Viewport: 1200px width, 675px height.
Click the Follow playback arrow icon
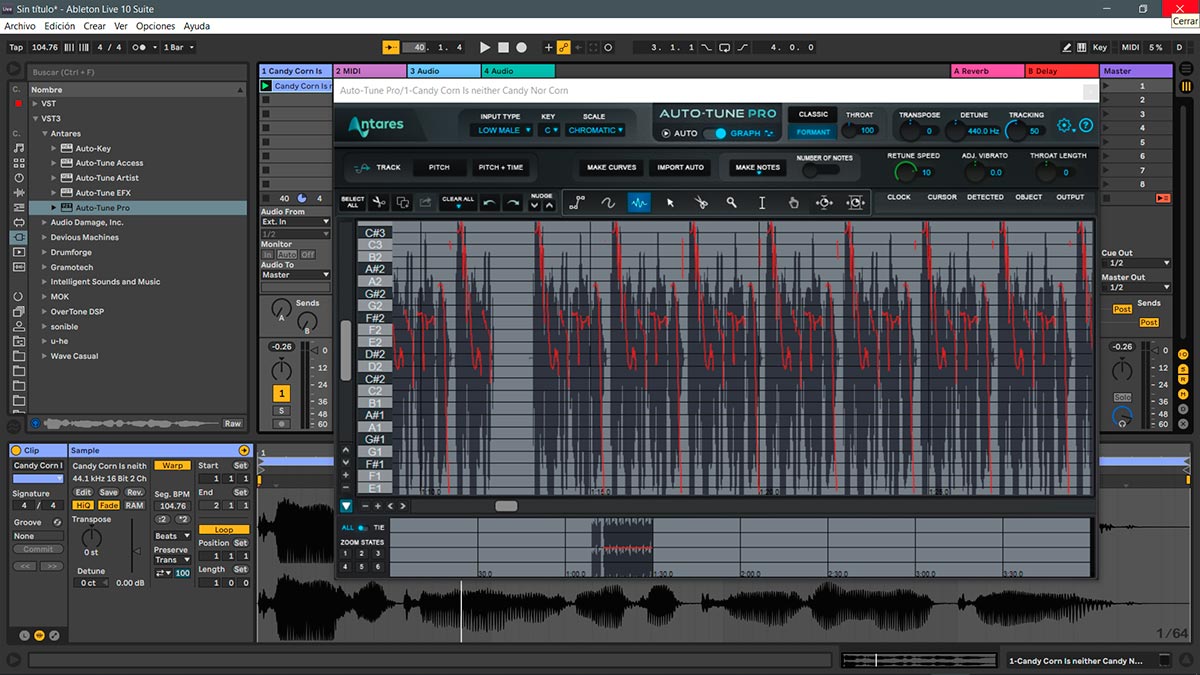pos(390,47)
